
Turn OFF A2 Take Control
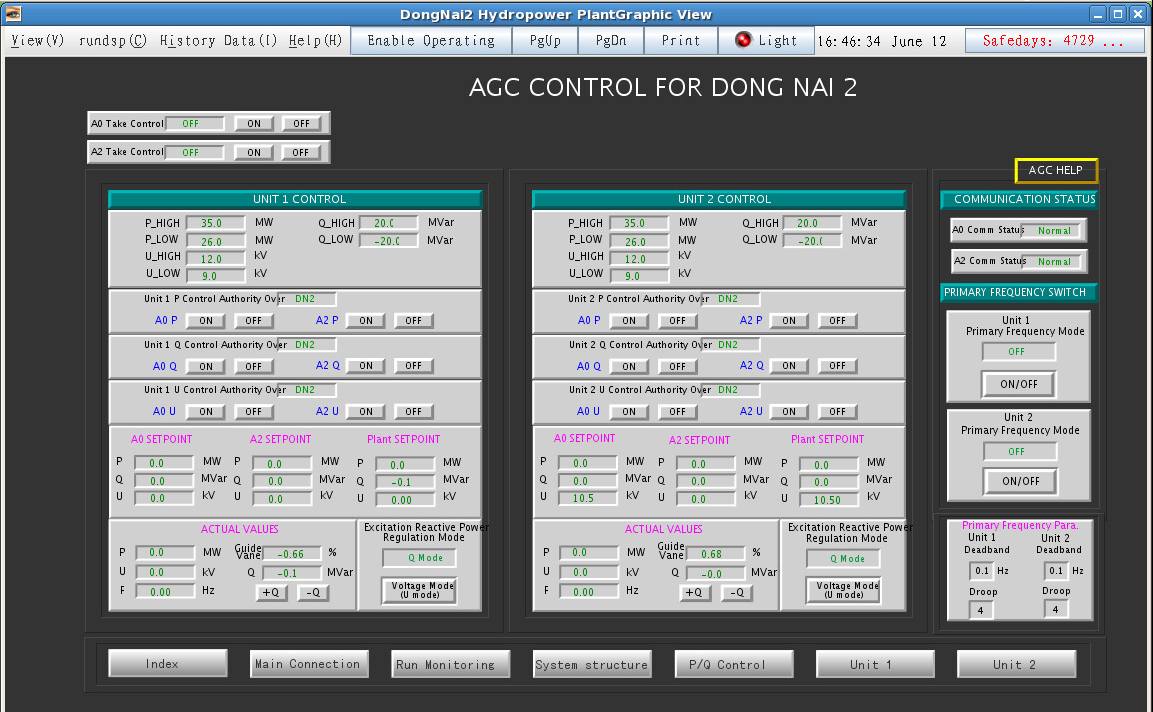click(x=301, y=153)
